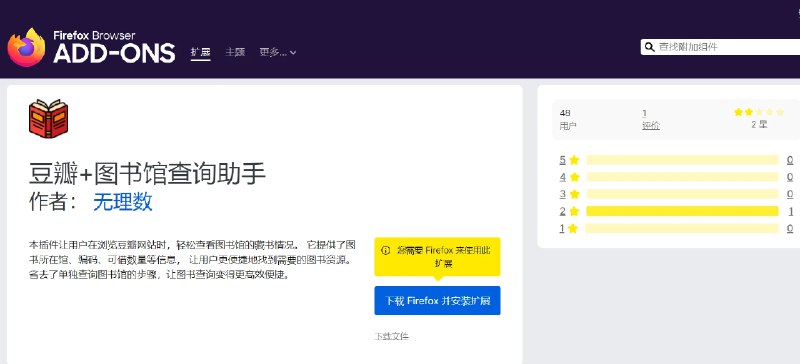The image size is (800, 364).
Task: Click the 1 star rating number link
Action: click(562, 228)
